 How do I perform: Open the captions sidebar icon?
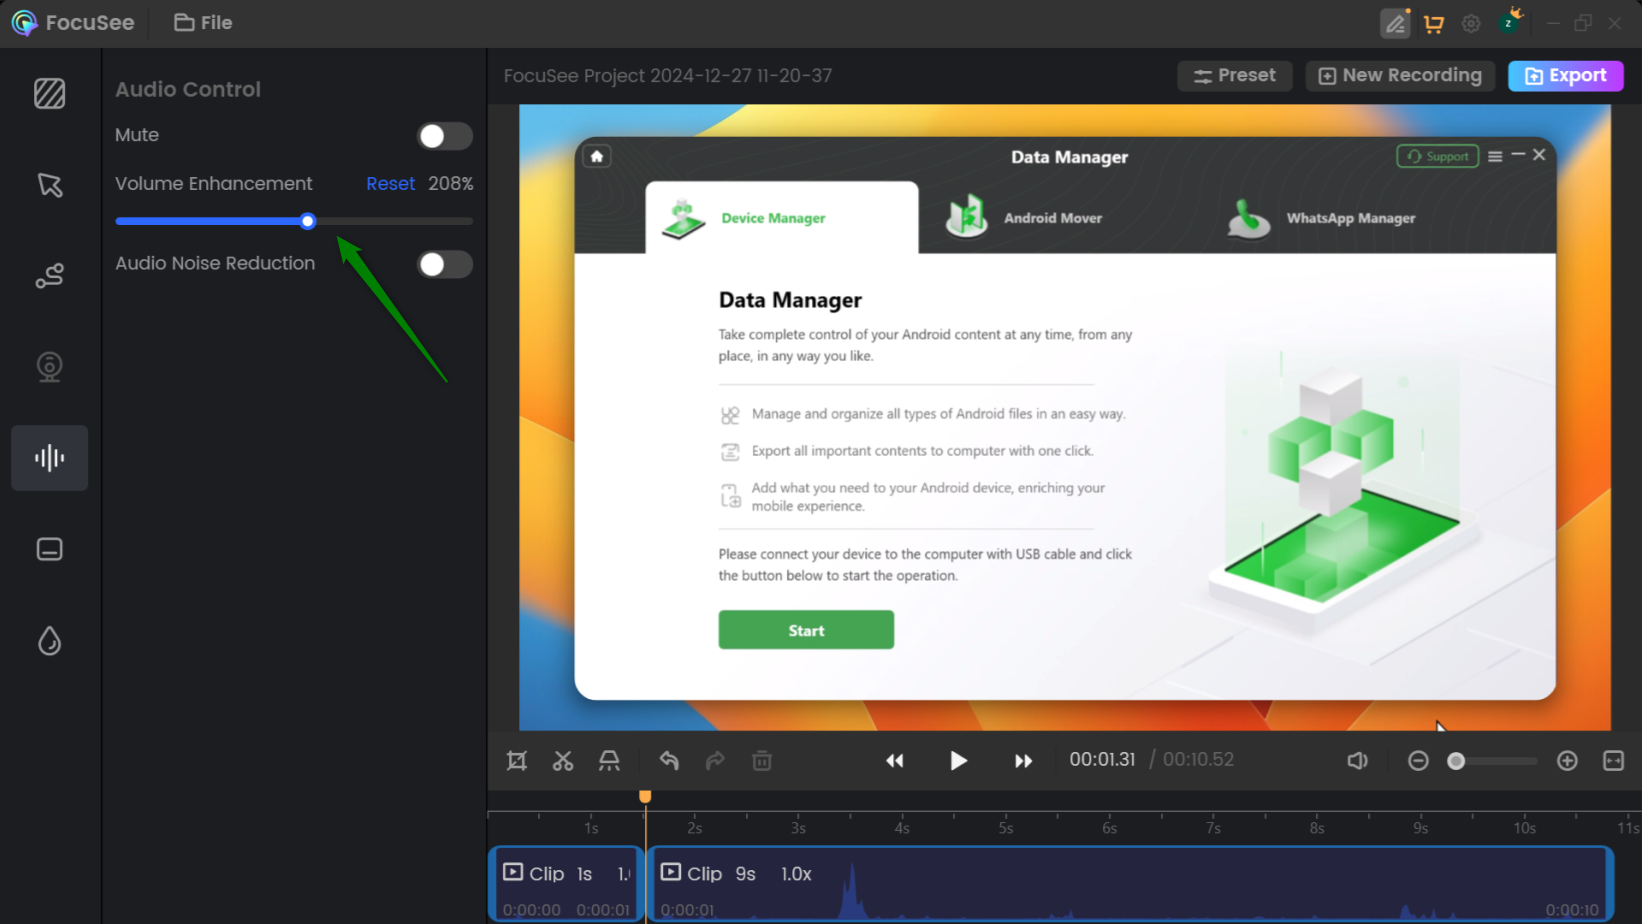[x=49, y=549]
